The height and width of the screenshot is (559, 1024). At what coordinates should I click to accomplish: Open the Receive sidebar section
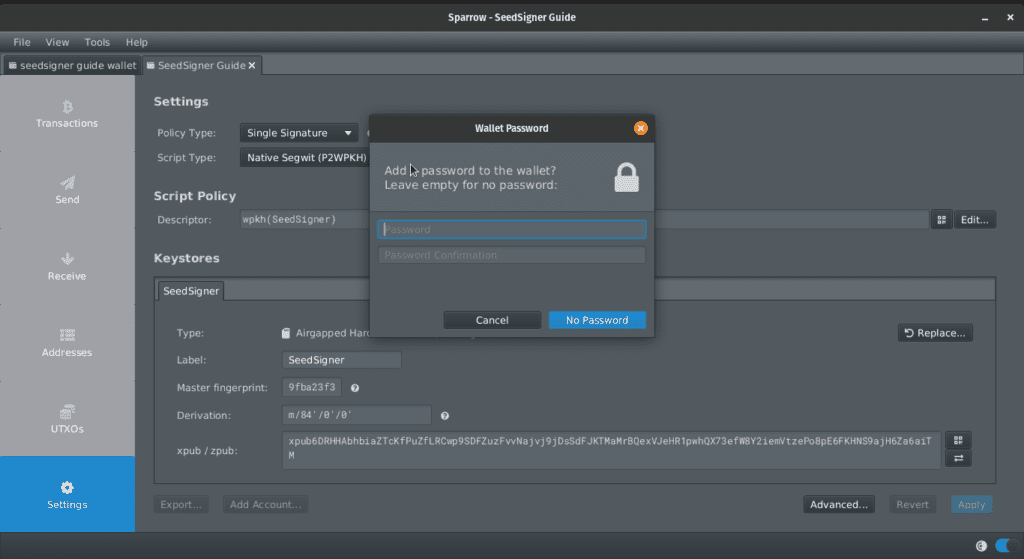67,266
